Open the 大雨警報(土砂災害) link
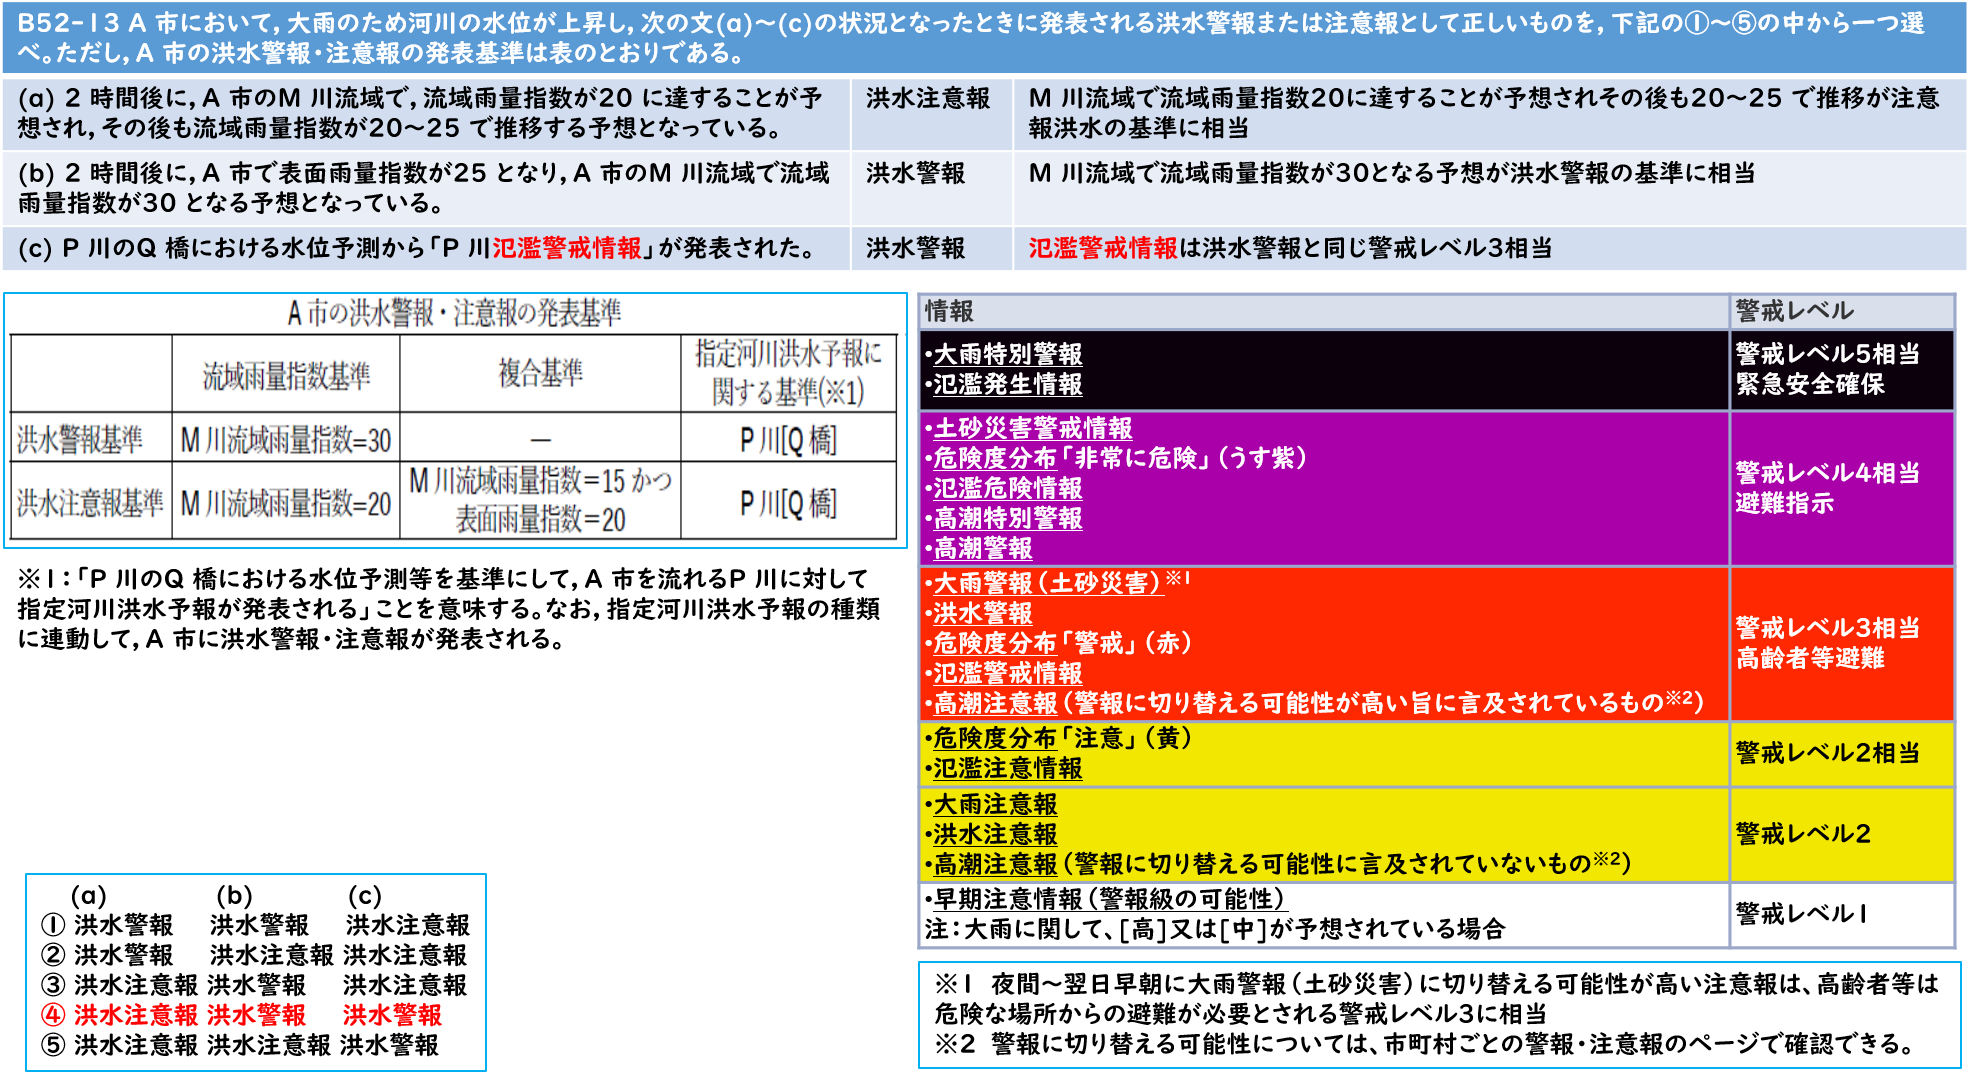Screen dimensions: 1972x1077 tap(1047, 583)
